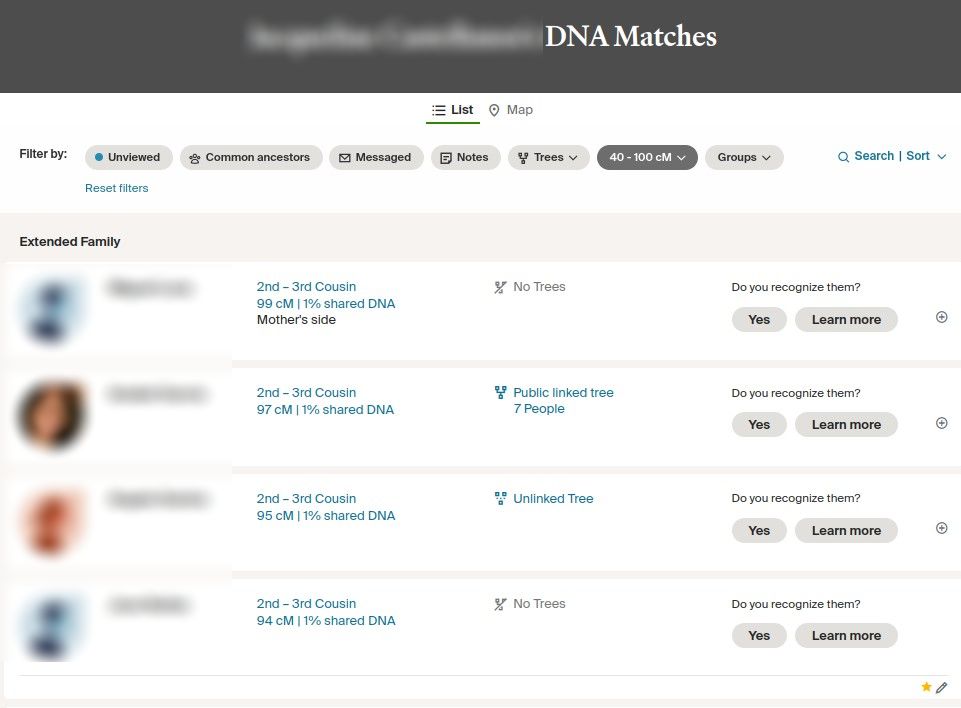
Task: Click the profile photo of the 97 cM match
Action: pyautogui.click(x=52, y=415)
